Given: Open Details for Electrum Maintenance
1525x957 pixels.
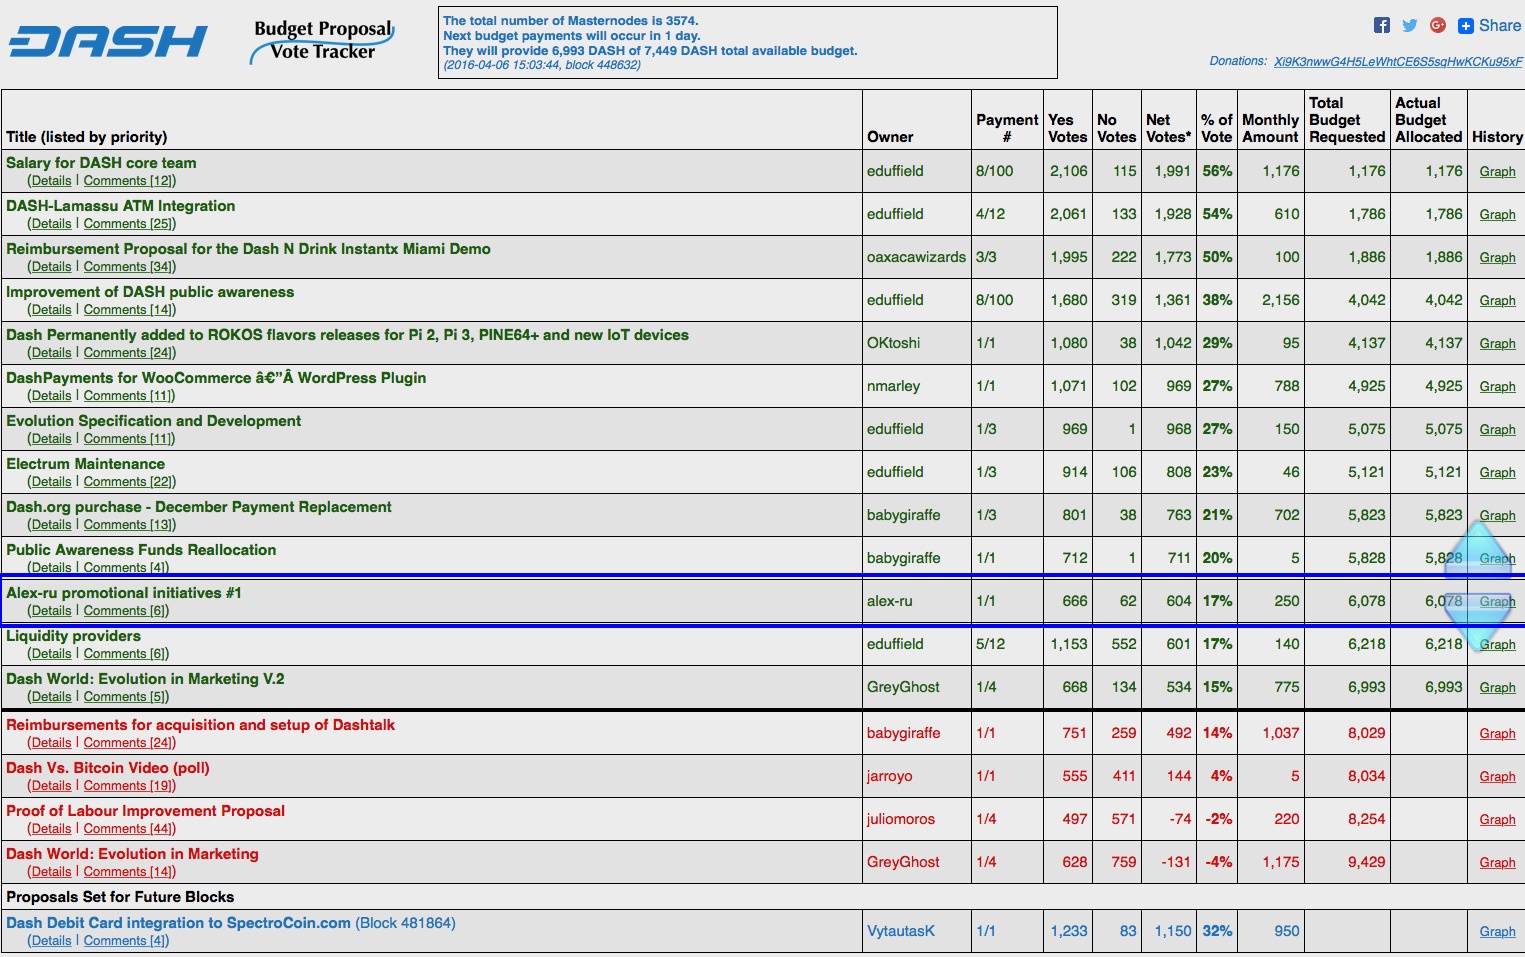Looking at the screenshot, I should coord(51,482).
